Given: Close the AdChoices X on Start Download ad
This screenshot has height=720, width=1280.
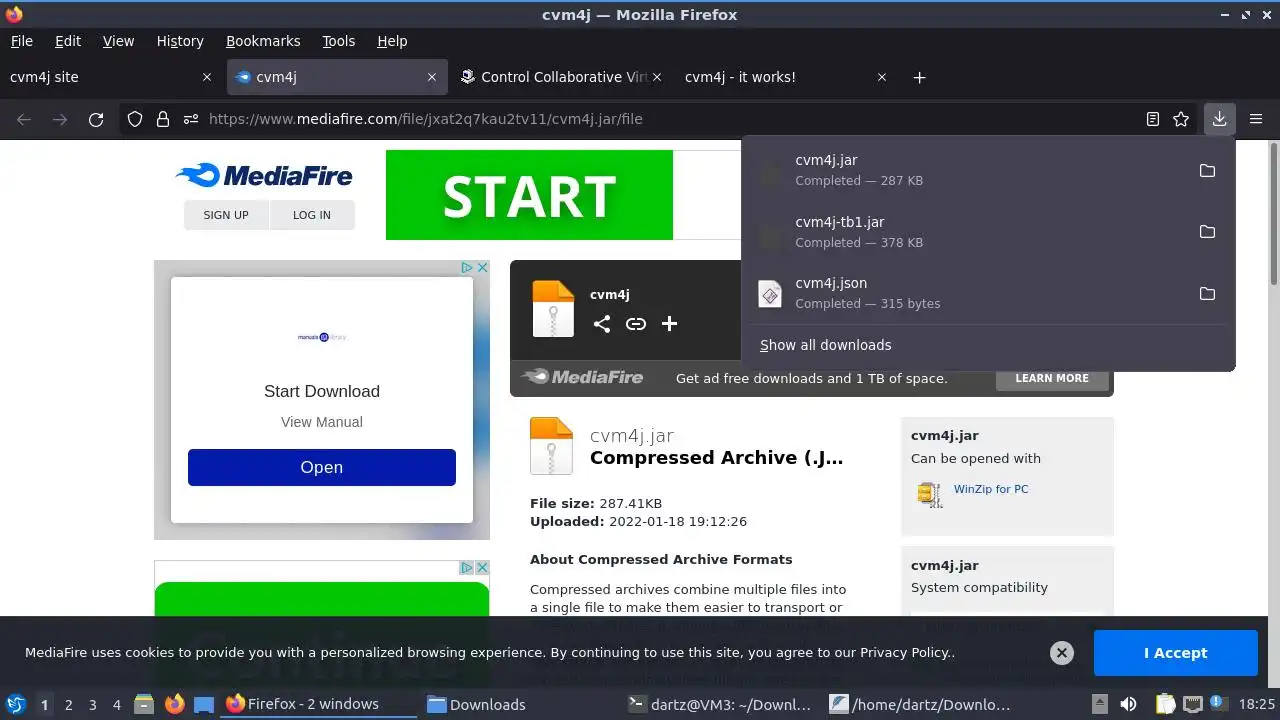Looking at the screenshot, I should click(x=482, y=268).
